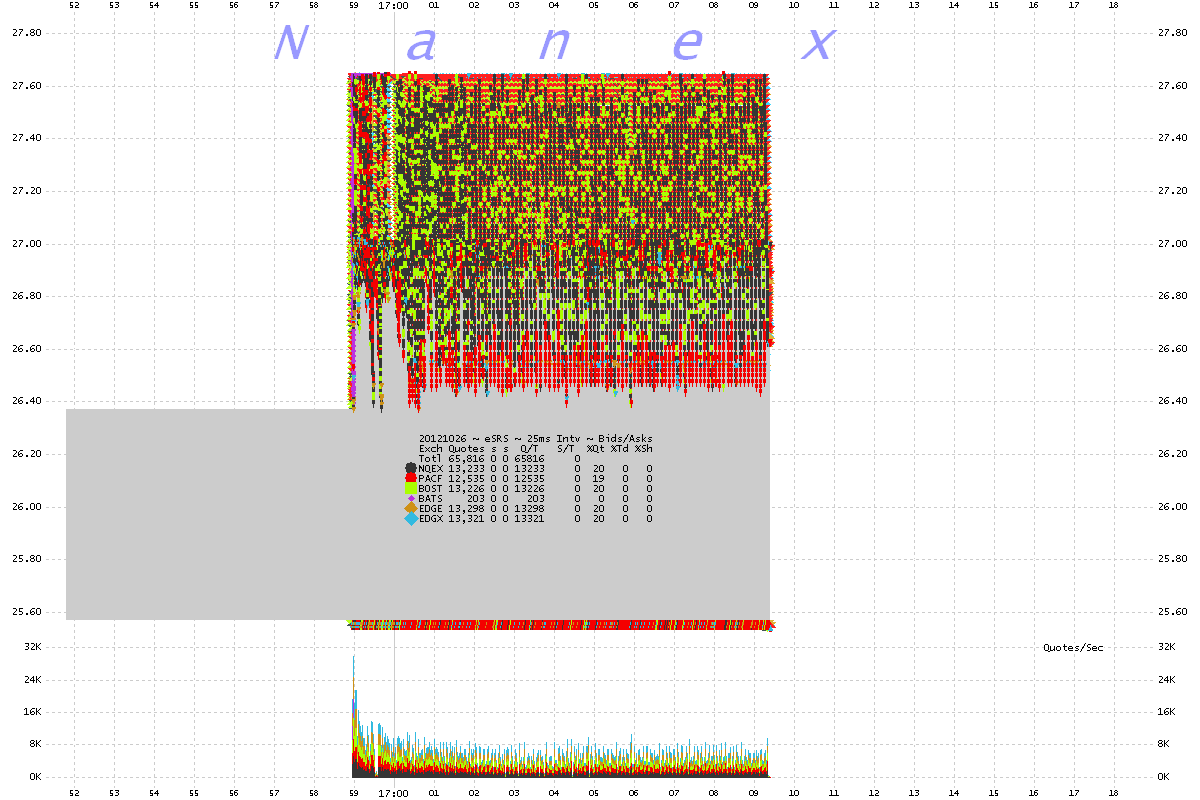This screenshot has height=800, width=1200.
Task: Click the 26.80 label on right price axis
Action: coord(1173,296)
